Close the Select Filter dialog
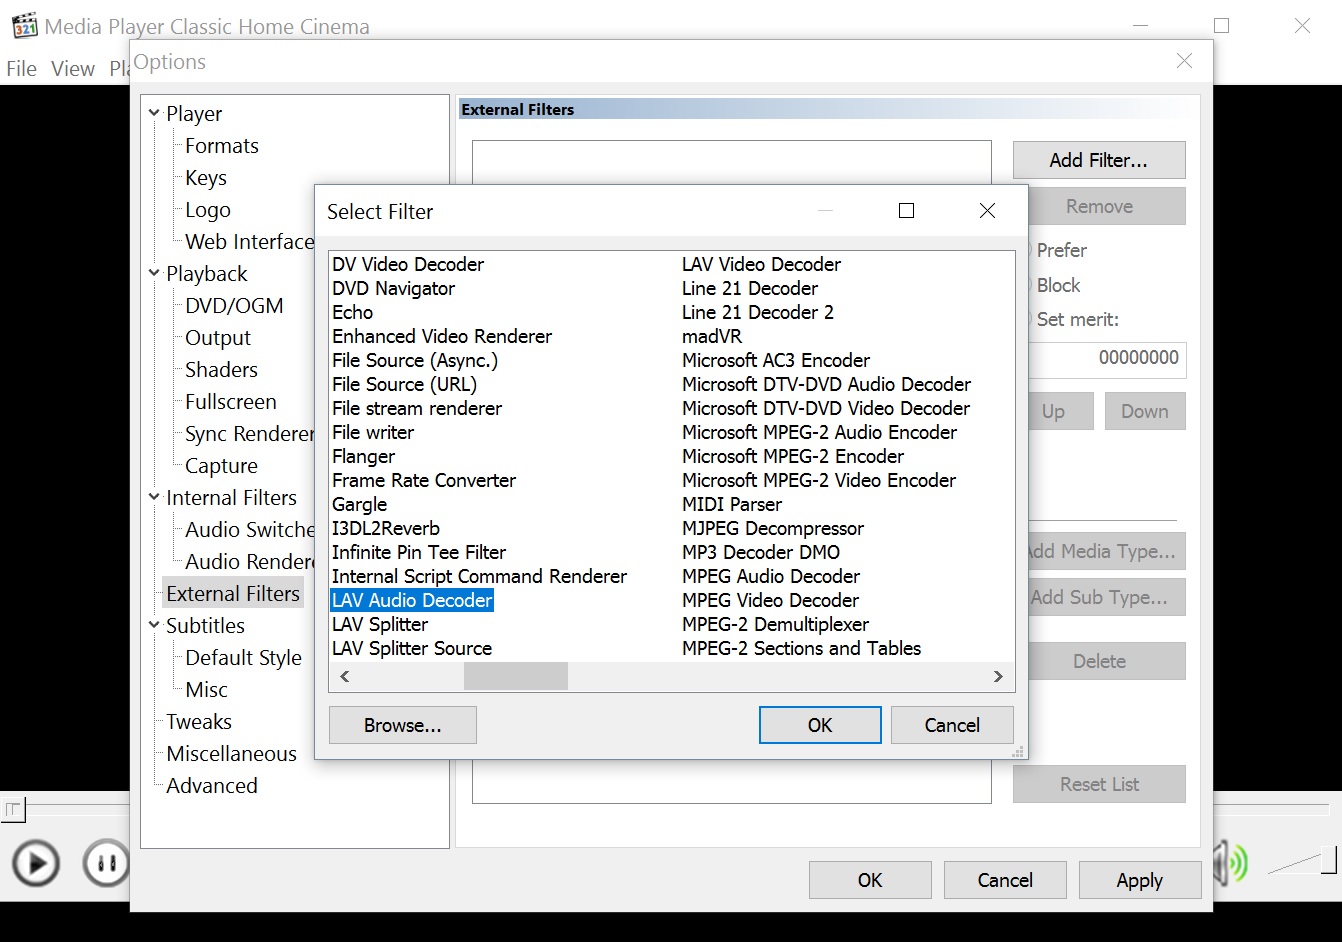 987,210
